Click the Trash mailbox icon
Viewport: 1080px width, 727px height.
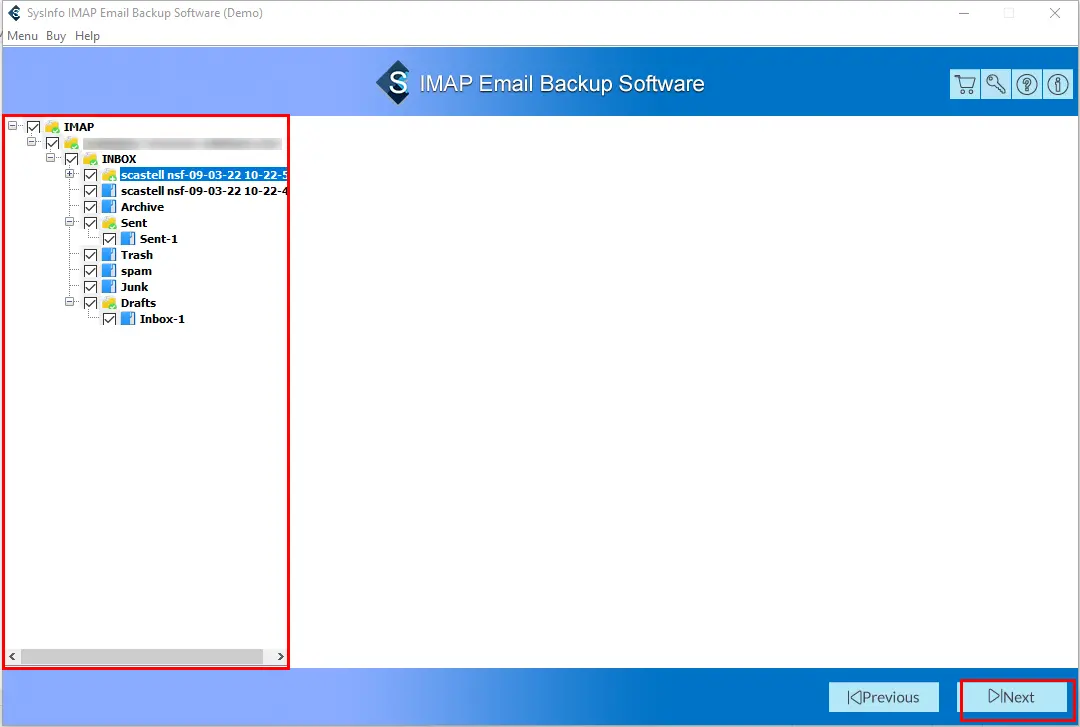coord(109,255)
